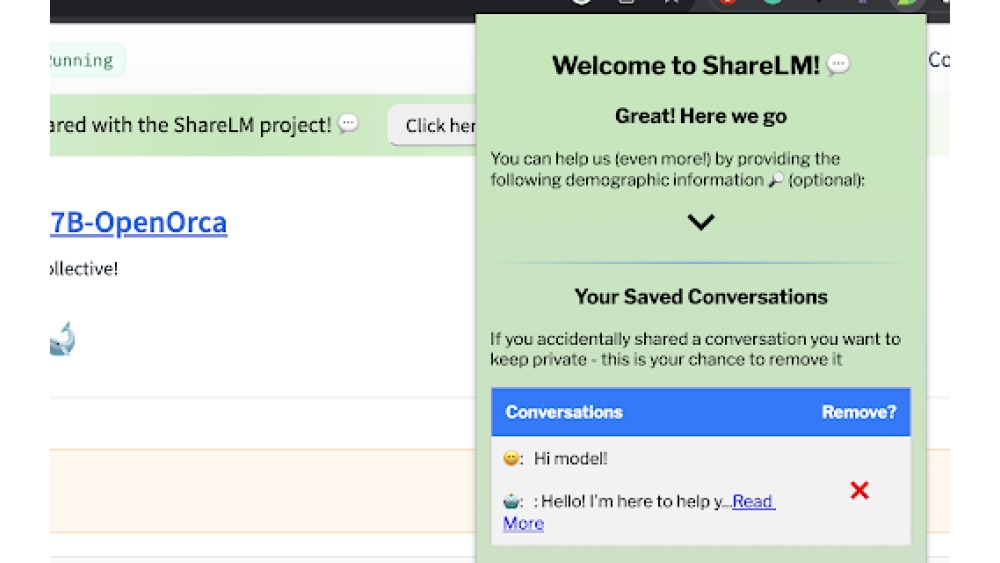Expand the demographic information chevron
The width and height of the screenshot is (1000, 563).
[700, 222]
